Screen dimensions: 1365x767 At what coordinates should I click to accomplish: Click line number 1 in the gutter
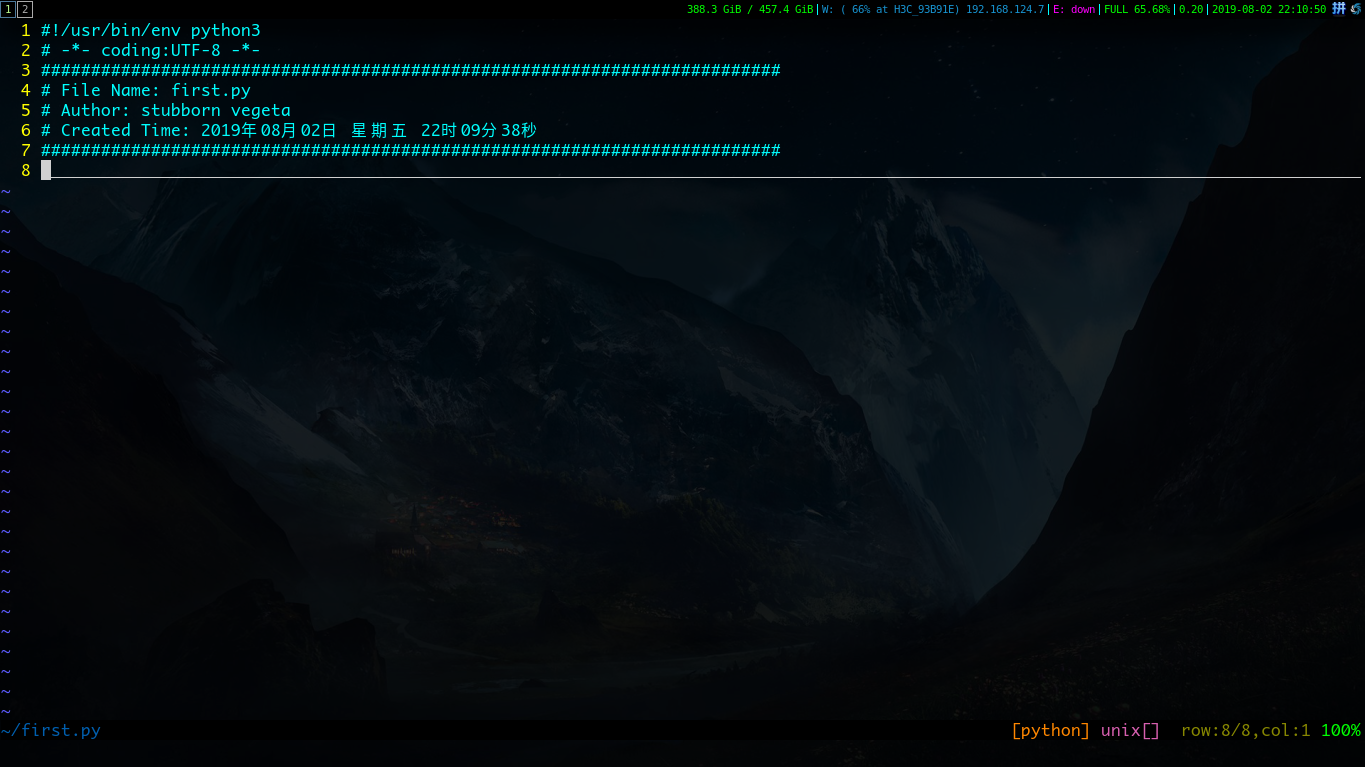pyautogui.click(x=26, y=30)
